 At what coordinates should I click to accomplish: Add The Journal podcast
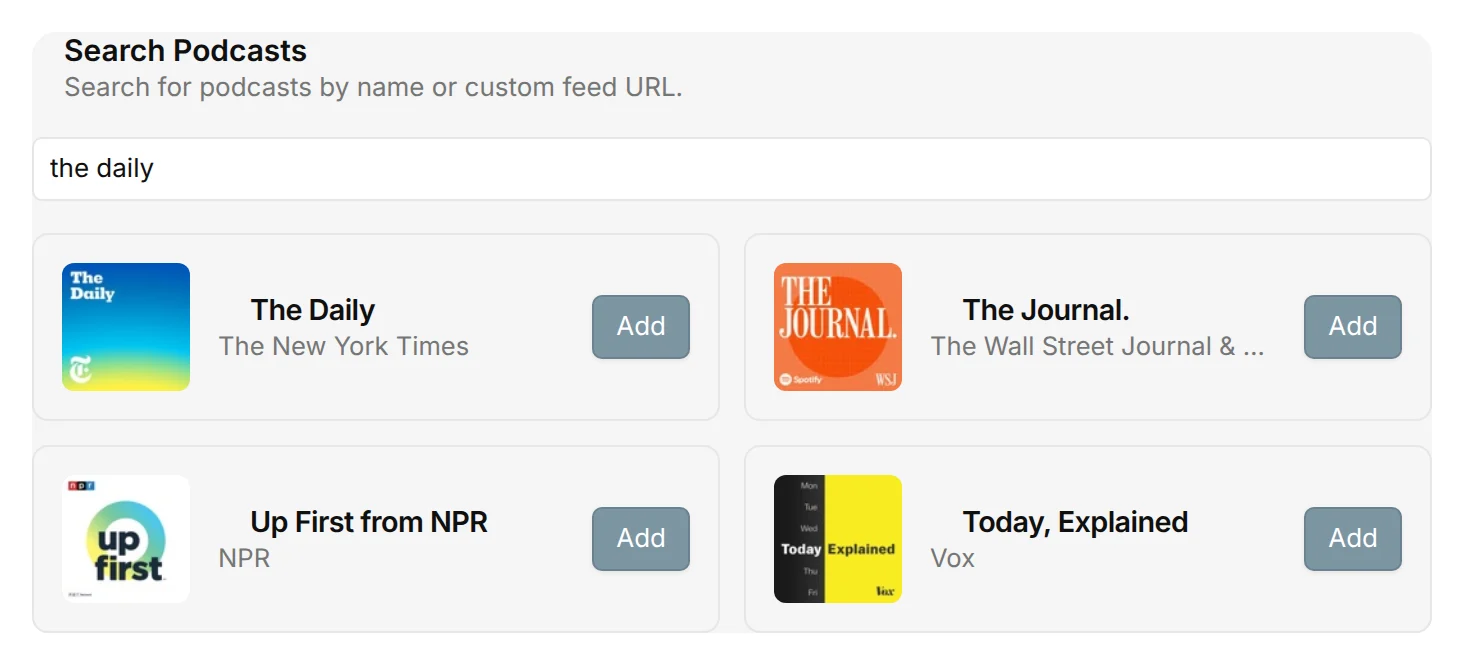point(1353,327)
